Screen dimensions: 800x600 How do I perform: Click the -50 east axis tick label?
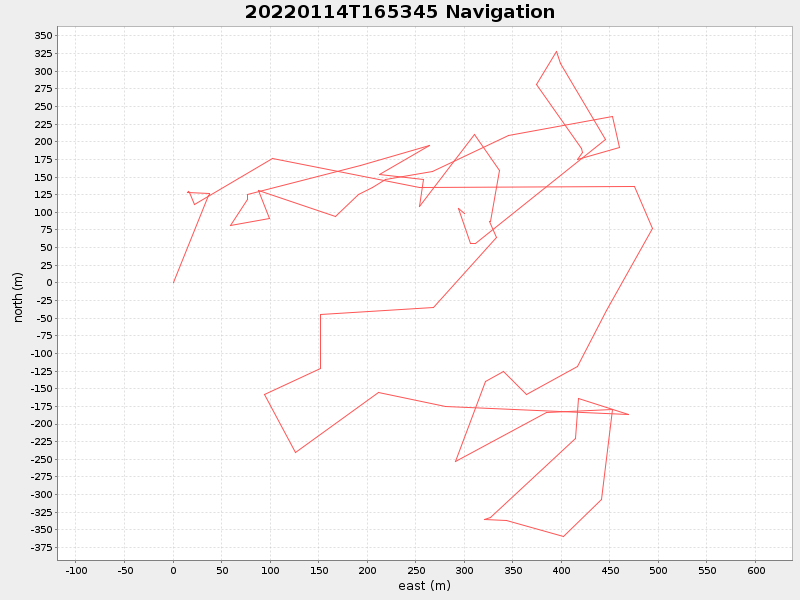(125, 570)
